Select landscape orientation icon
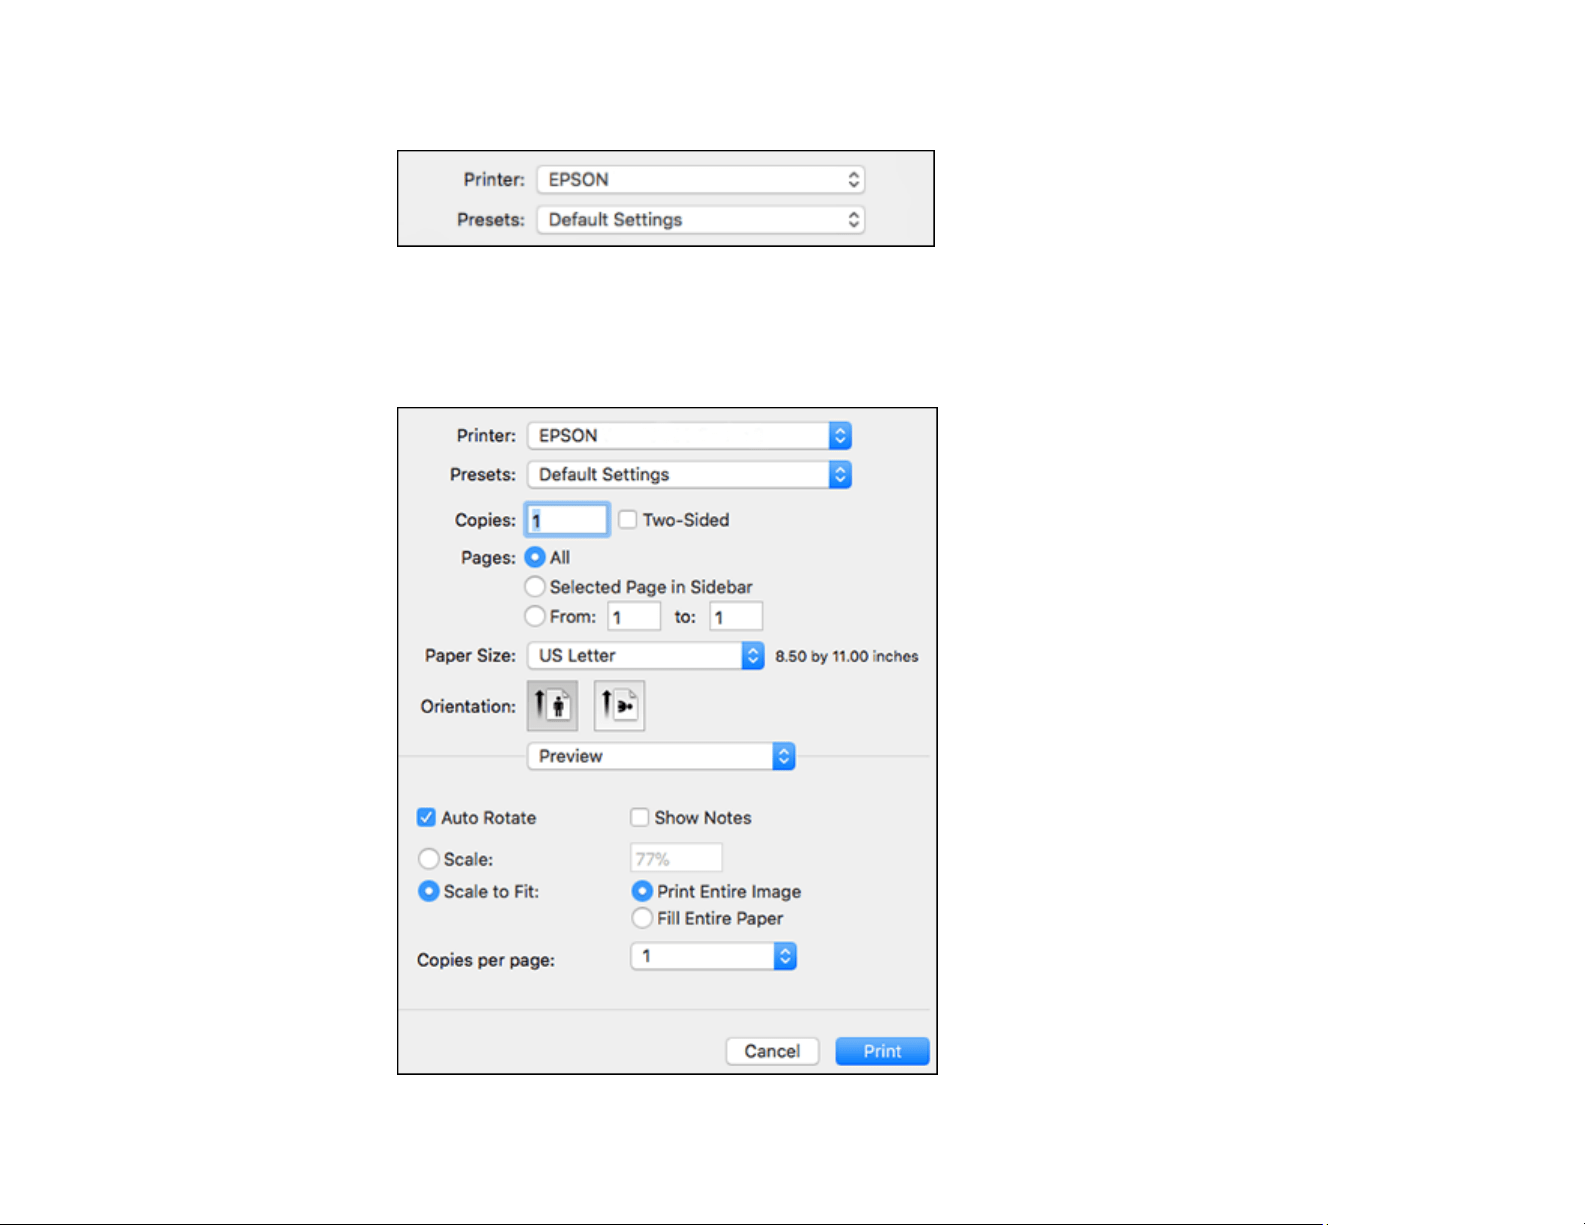The image size is (1585, 1225). pos(619,706)
